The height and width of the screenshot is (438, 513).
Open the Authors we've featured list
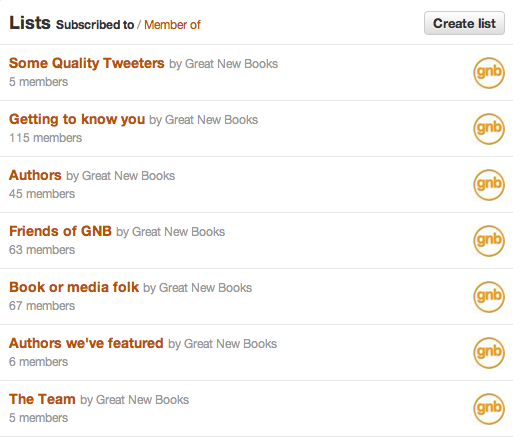(x=86, y=343)
